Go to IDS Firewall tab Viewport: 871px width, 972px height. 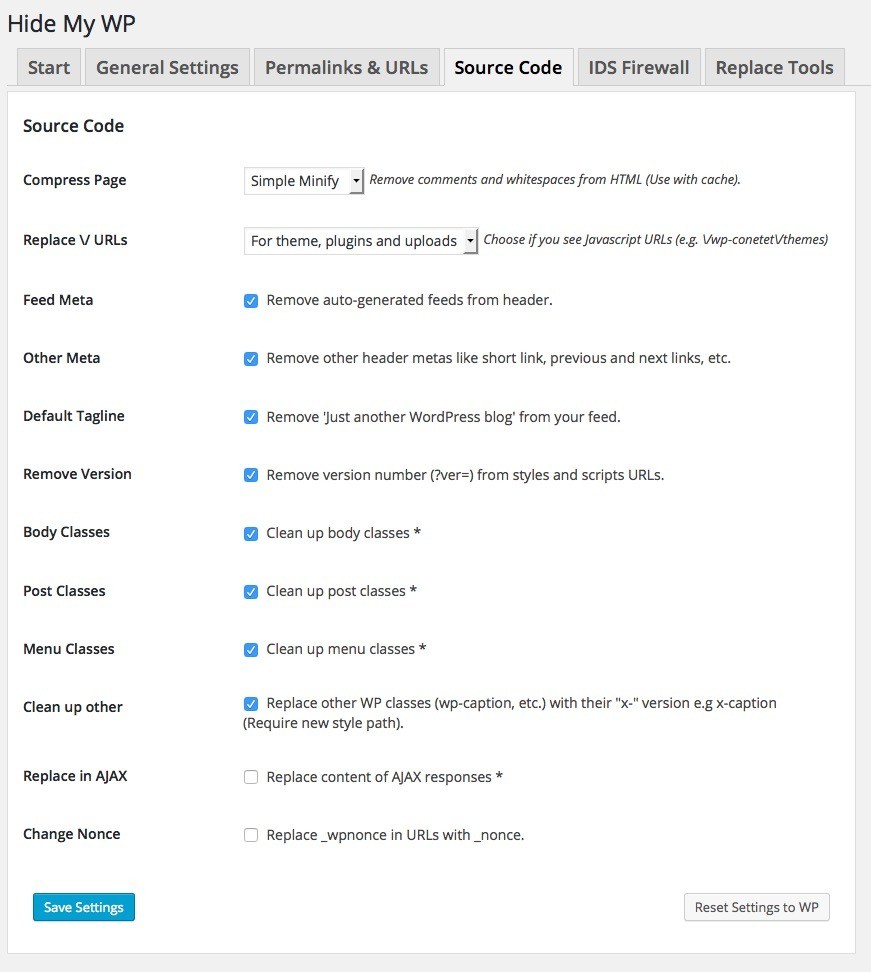639,68
